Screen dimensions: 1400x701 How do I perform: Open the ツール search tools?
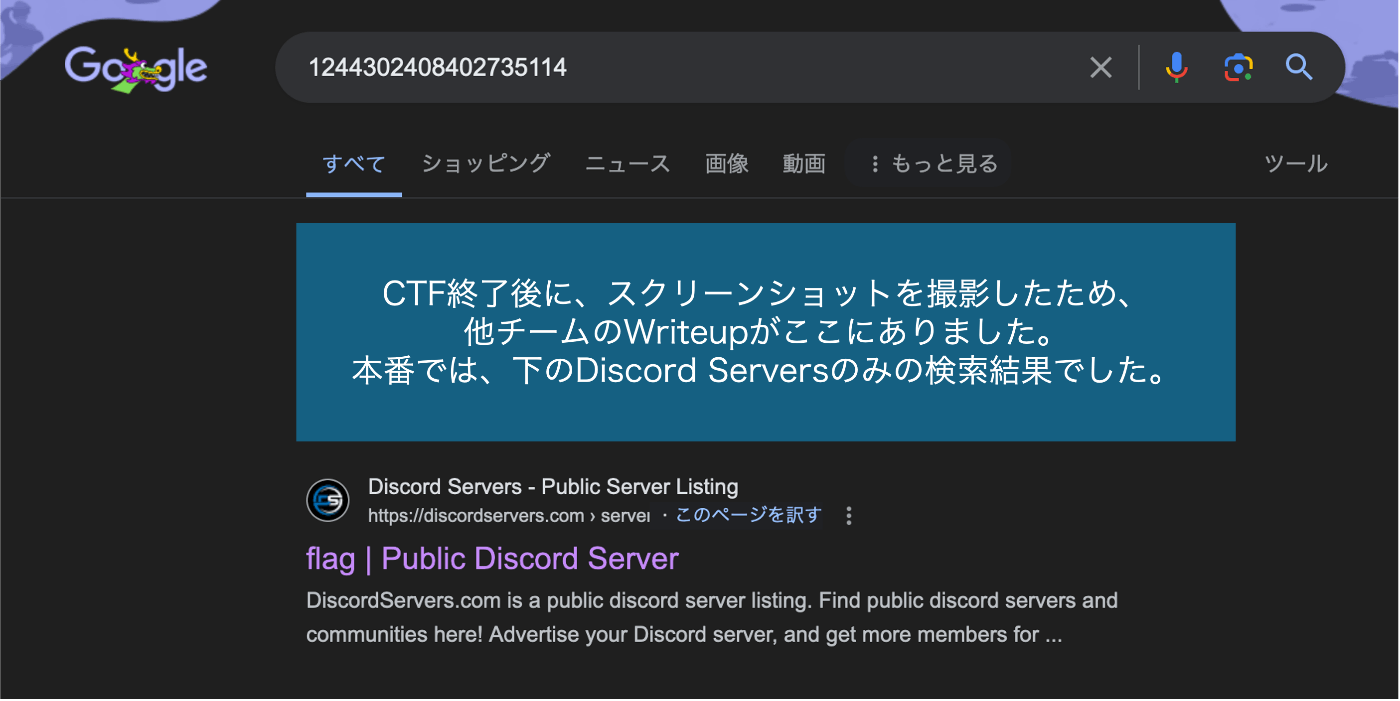coord(1296,164)
